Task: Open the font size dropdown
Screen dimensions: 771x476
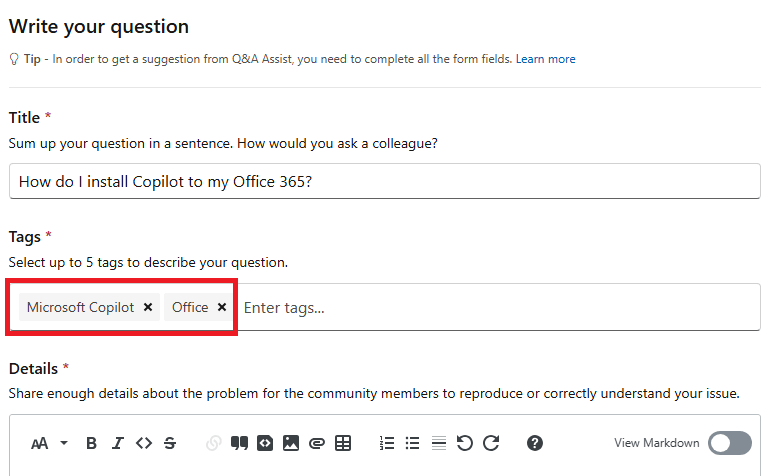Action: 50,443
